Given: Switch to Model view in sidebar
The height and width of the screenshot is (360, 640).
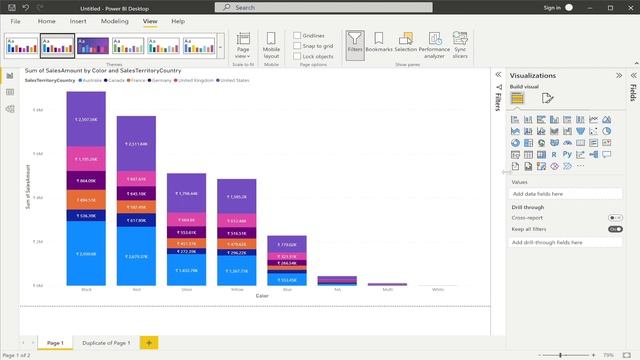Looking at the screenshot, I should (x=10, y=109).
